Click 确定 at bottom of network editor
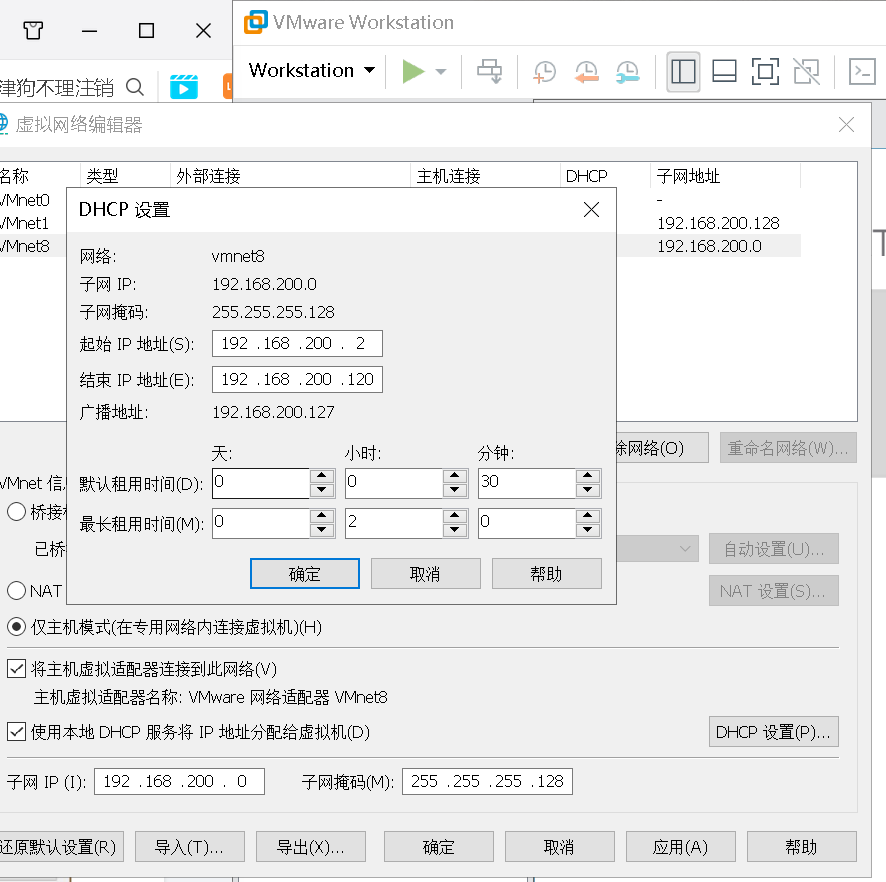This screenshot has width=886, height=882. pos(438,846)
